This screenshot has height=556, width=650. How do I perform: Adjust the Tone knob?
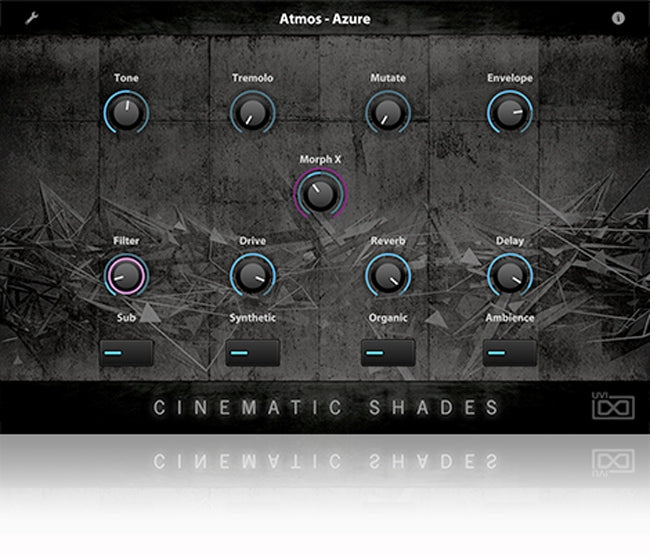[126, 112]
